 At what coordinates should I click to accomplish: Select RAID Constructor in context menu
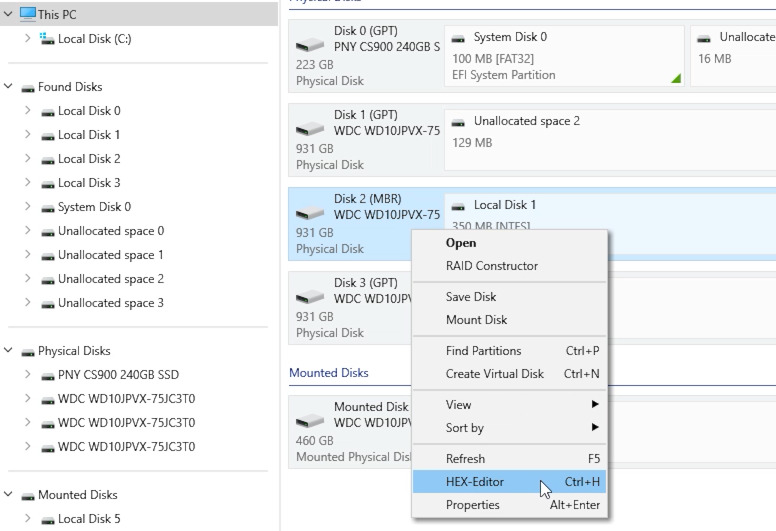point(509,266)
